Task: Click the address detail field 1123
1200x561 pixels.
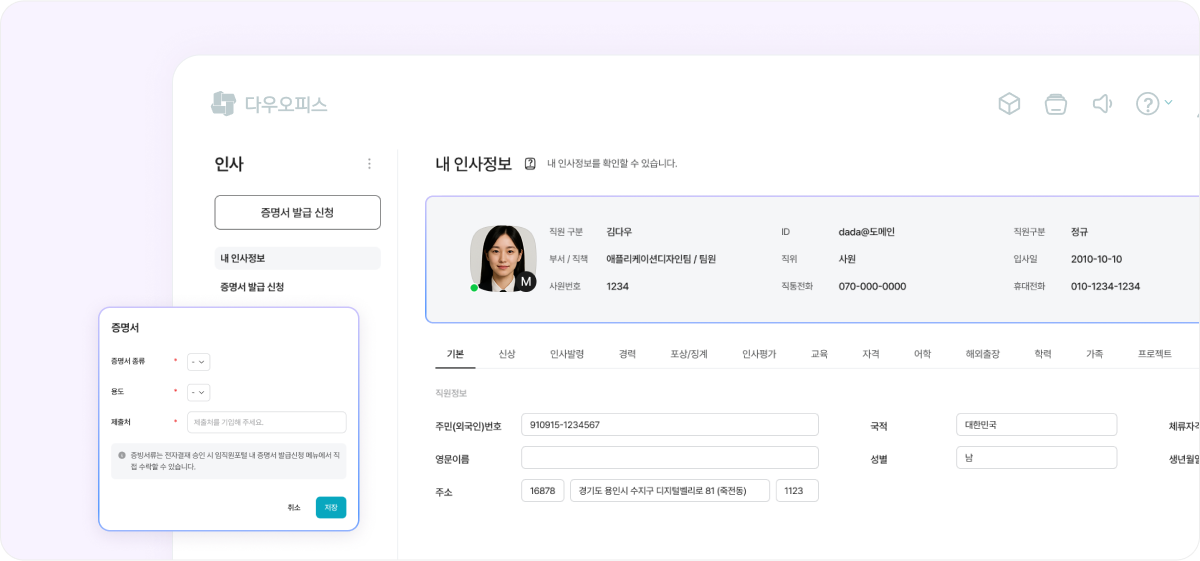Action: 797,491
